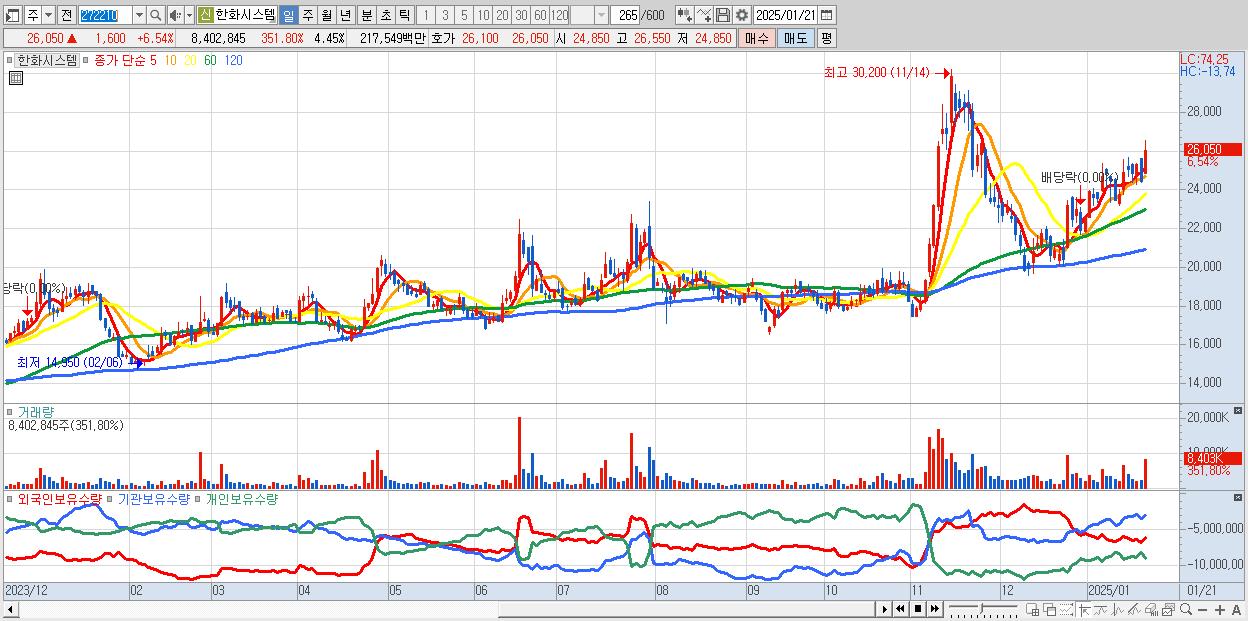Viewport: 1248px width, 621px height.
Task: Open the stock code search magnifier
Action: click(156, 15)
